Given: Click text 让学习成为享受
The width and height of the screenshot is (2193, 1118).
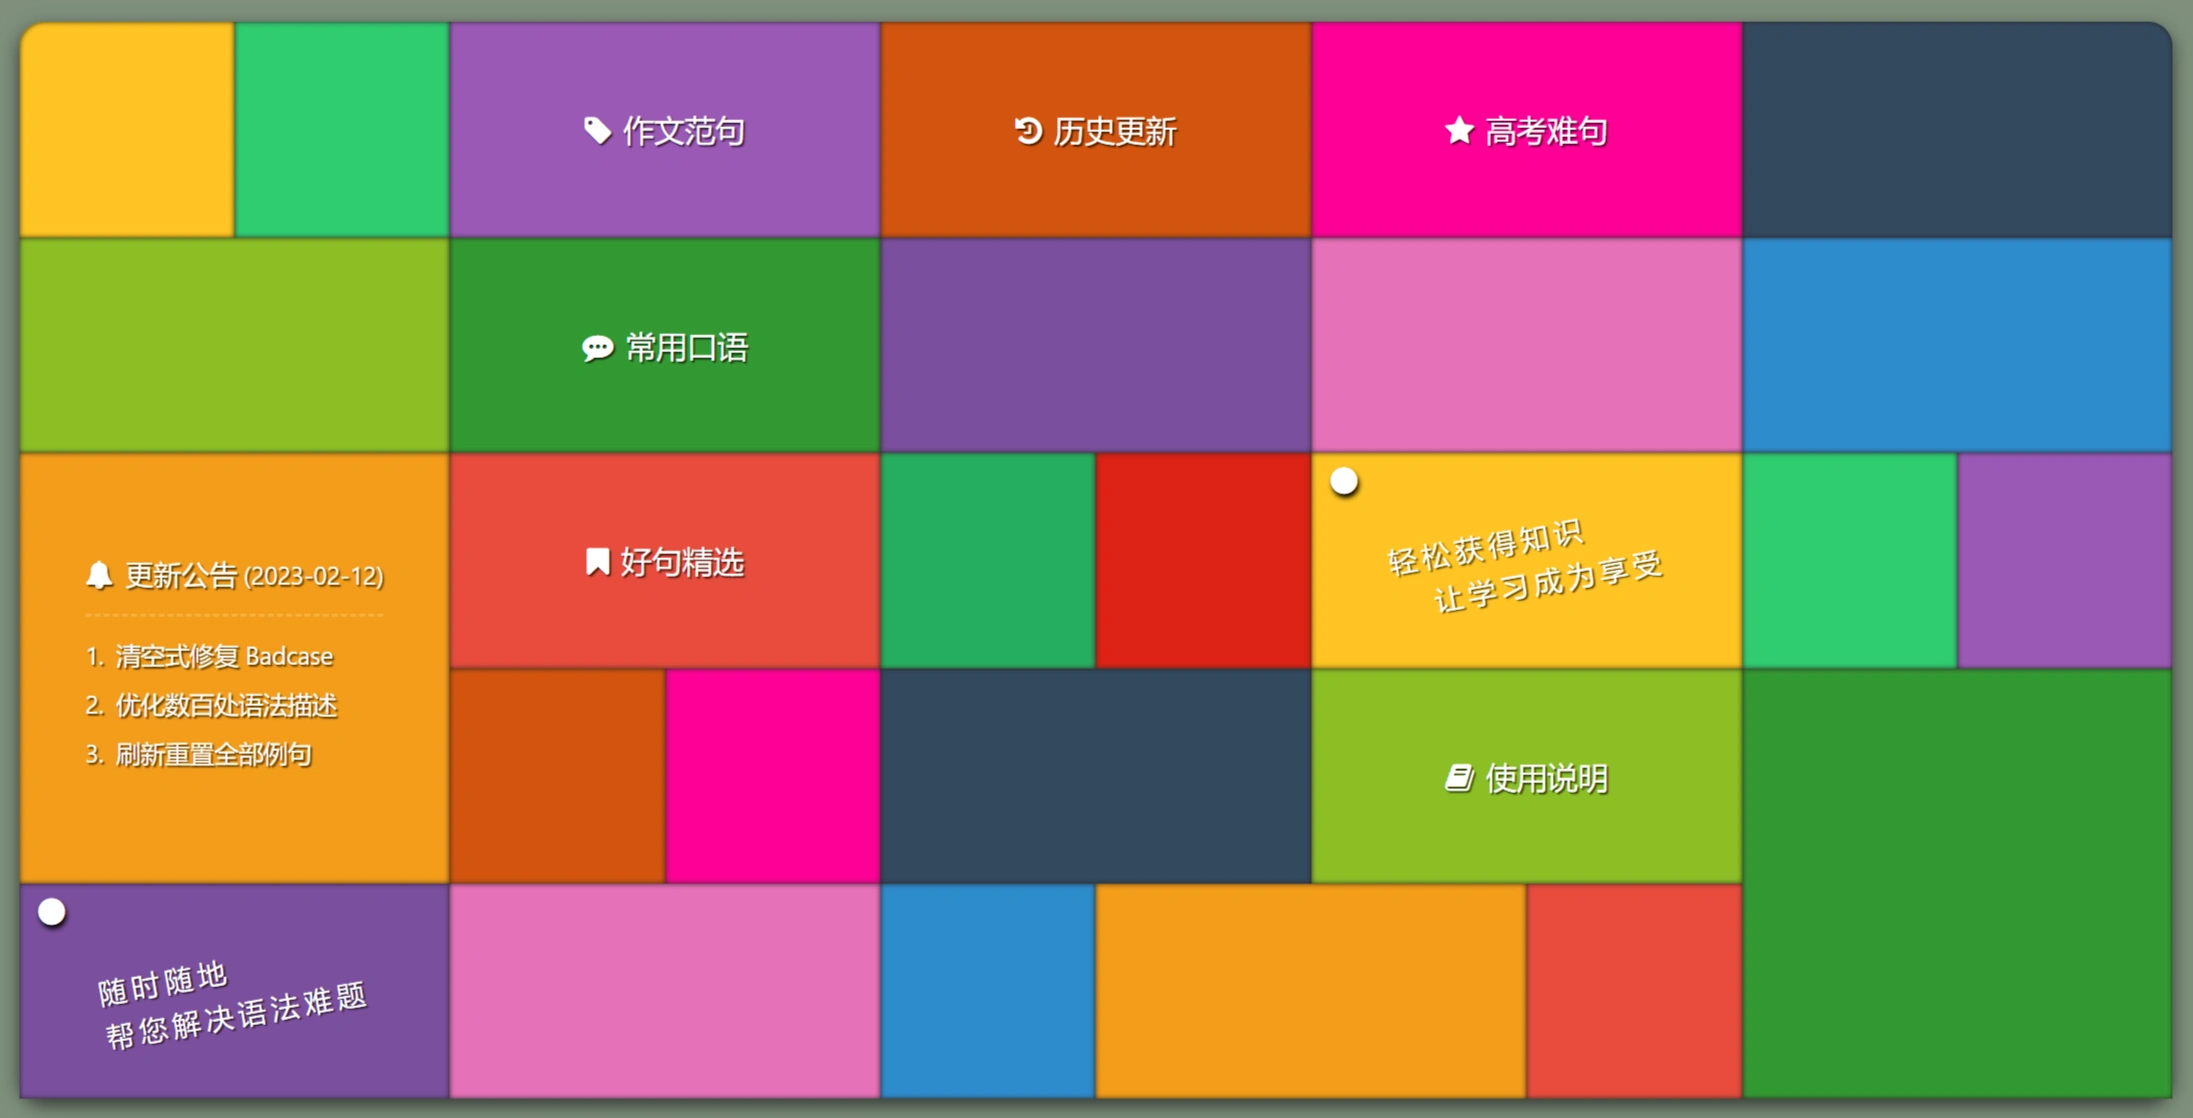Looking at the screenshot, I should click(1548, 581).
